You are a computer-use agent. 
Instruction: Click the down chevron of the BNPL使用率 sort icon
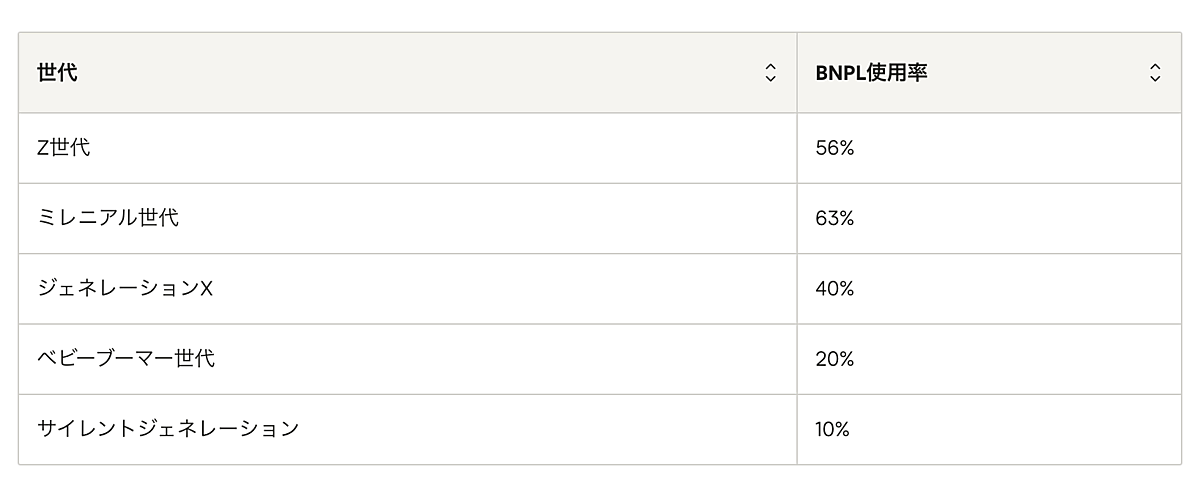(1155, 79)
